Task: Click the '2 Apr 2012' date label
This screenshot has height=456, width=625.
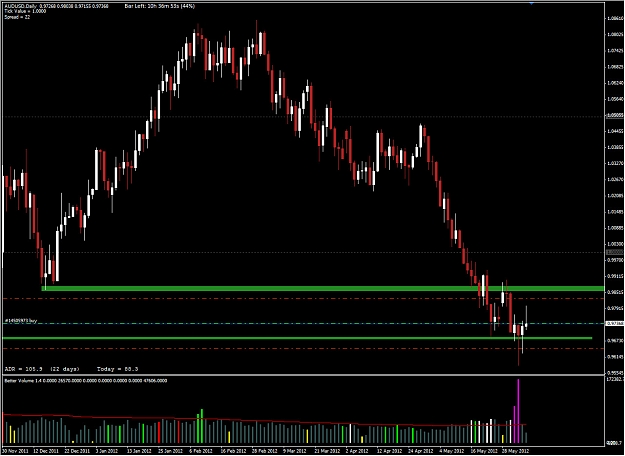Action: pos(357,451)
